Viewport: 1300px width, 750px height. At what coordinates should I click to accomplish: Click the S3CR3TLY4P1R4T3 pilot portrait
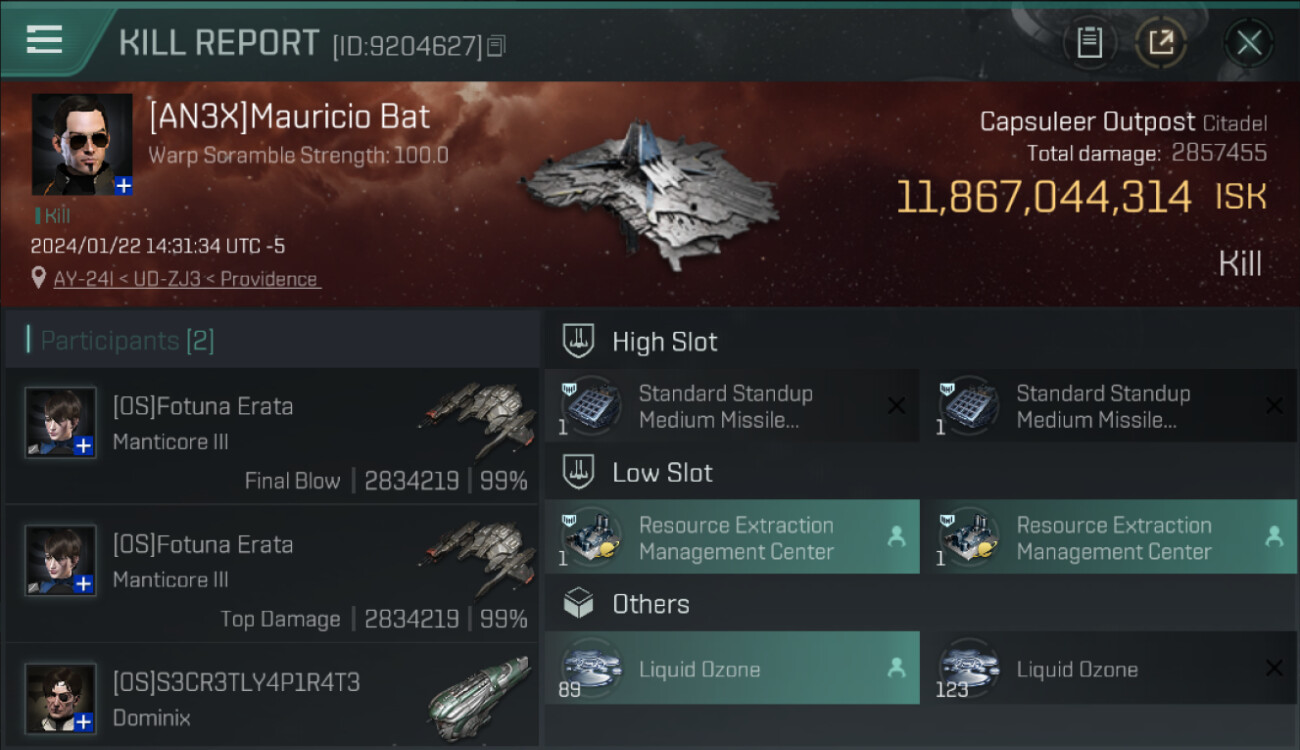(x=61, y=697)
